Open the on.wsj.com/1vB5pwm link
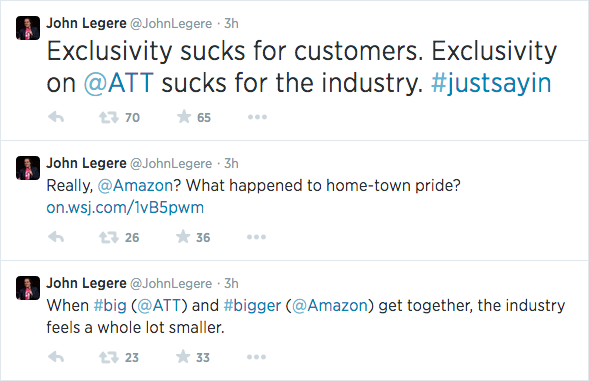The width and height of the screenshot is (589, 381). pyautogui.click(x=125, y=208)
